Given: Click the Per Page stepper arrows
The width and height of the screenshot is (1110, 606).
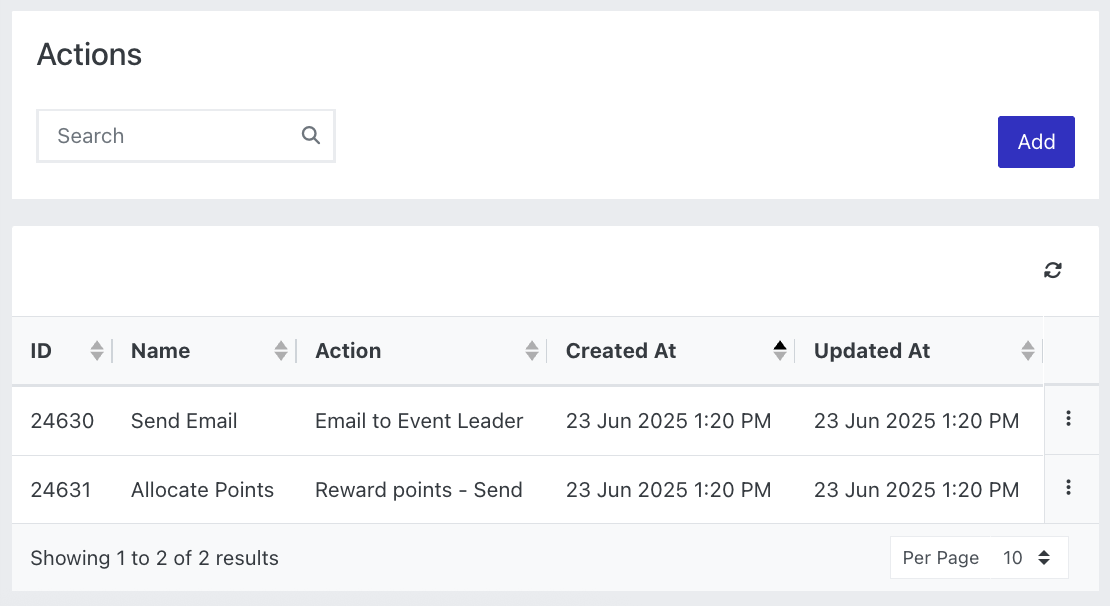Looking at the screenshot, I should [1044, 558].
